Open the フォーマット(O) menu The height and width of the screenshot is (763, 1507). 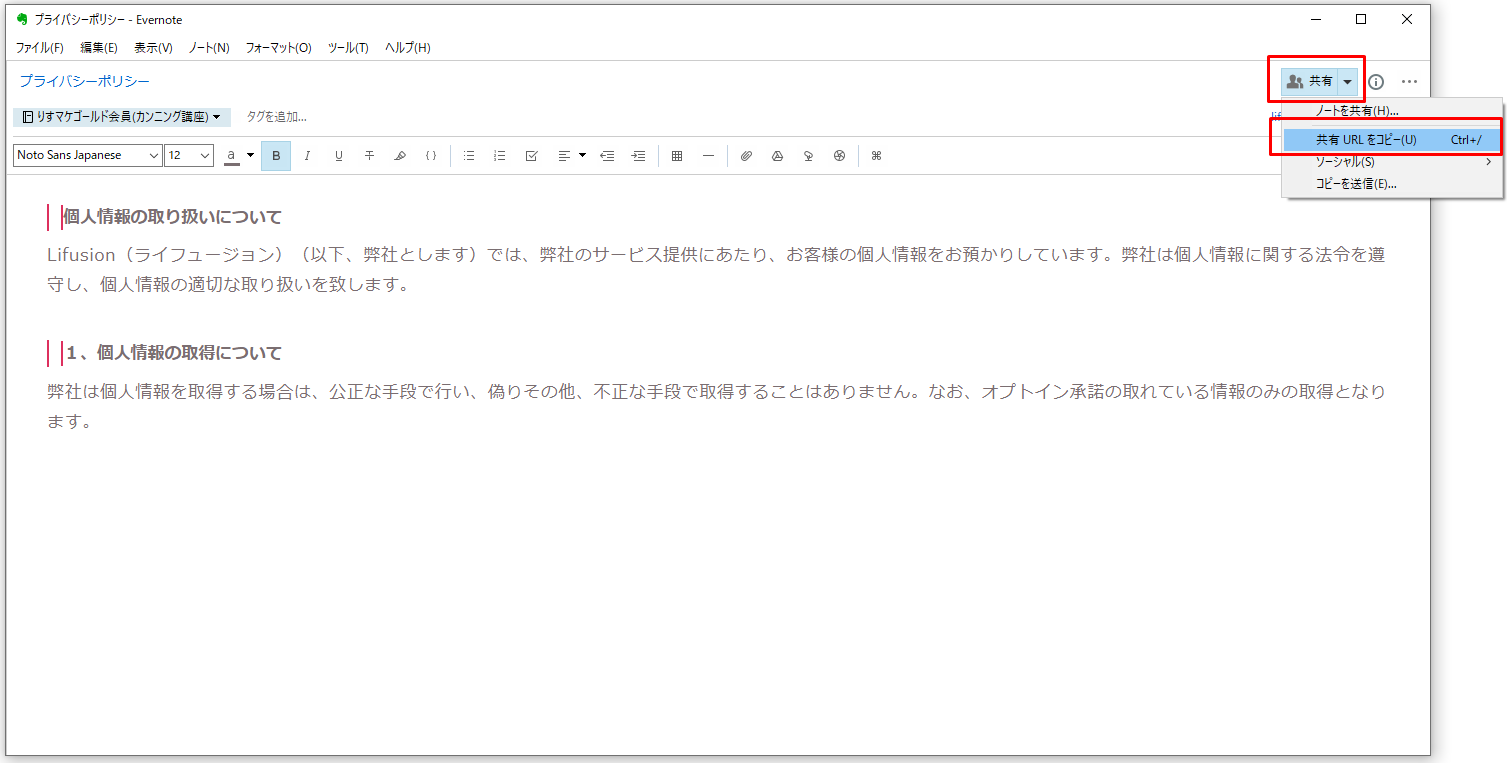[279, 48]
